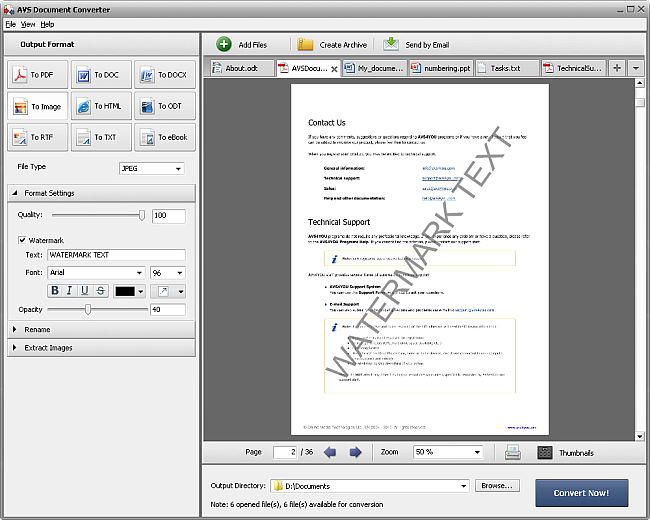Go to the previous page with the left arrow

(330, 452)
